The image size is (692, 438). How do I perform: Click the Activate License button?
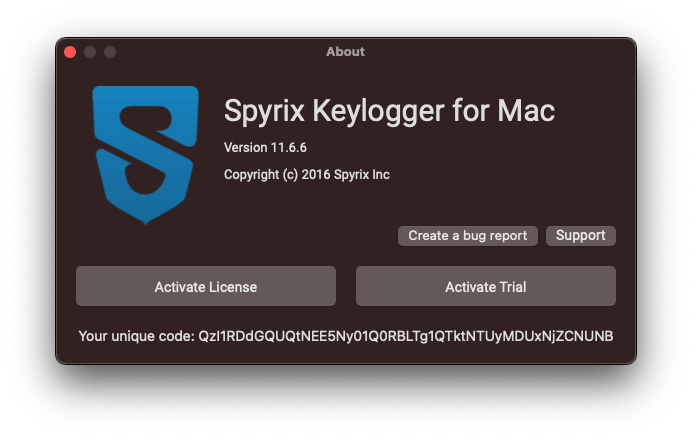point(206,286)
